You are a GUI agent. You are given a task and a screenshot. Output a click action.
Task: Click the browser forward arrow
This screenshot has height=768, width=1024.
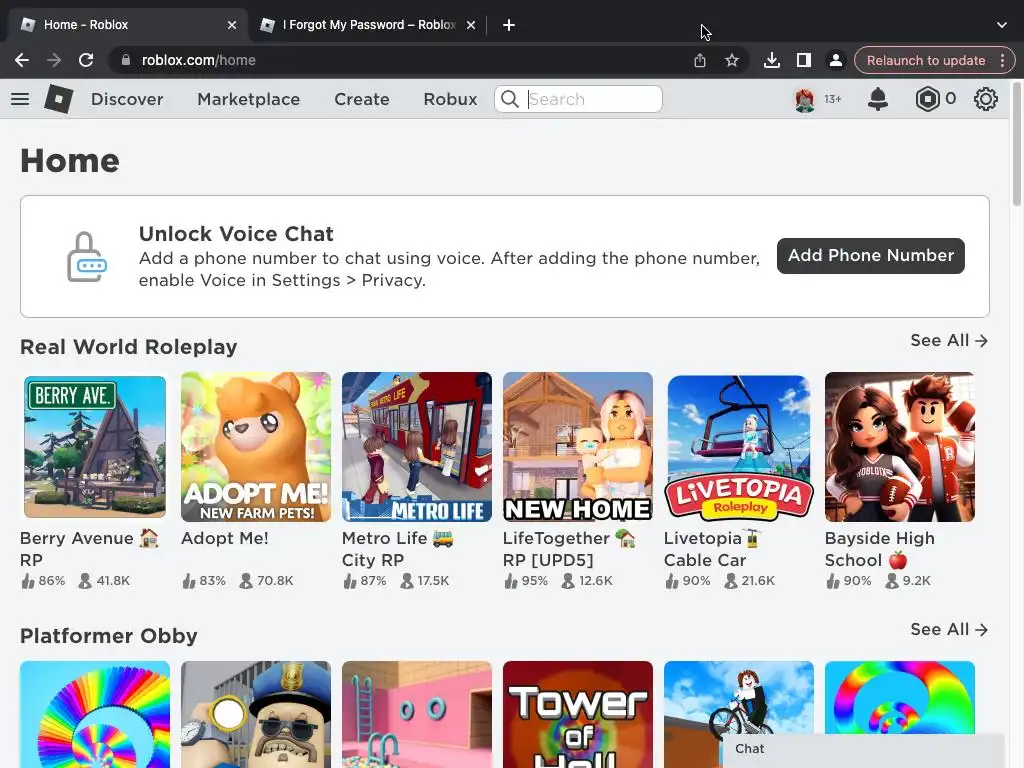tap(54, 60)
